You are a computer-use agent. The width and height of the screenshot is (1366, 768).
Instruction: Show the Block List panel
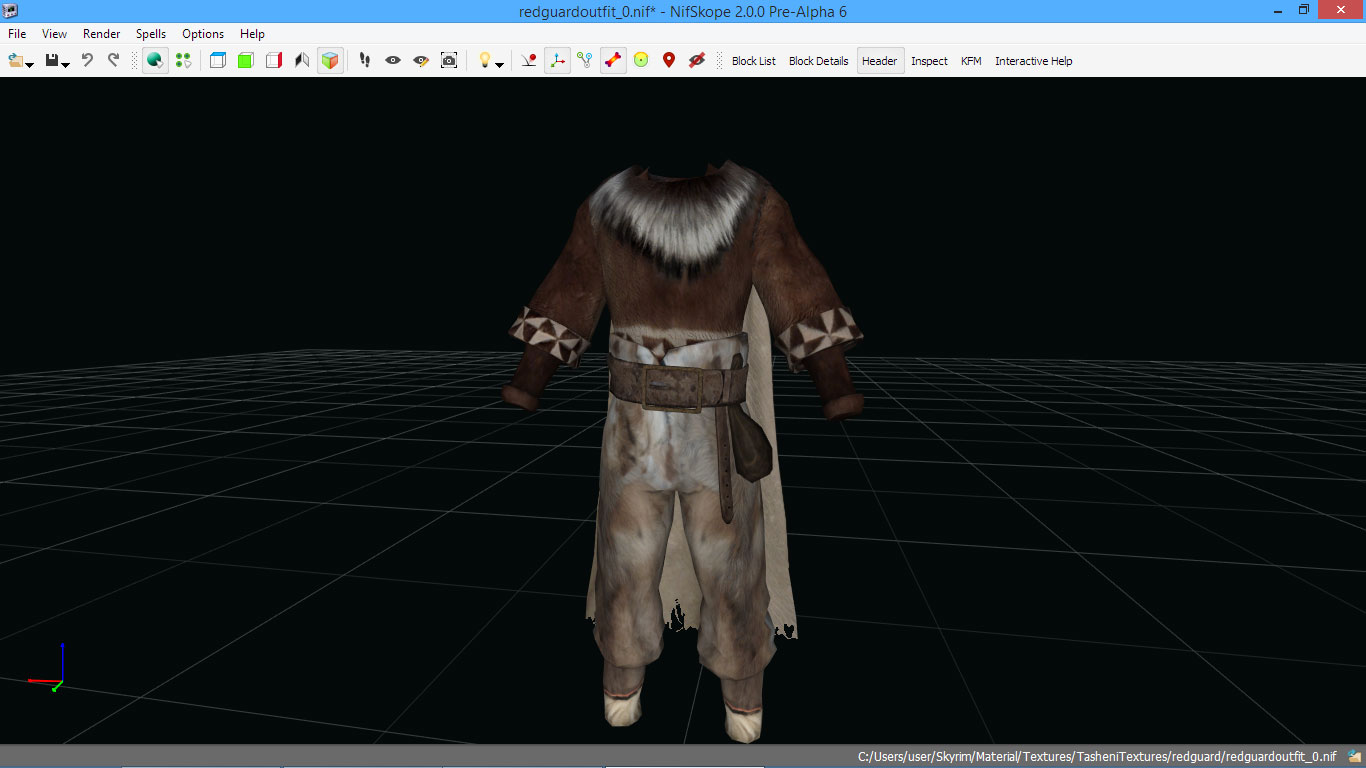[x=753, y=61]
